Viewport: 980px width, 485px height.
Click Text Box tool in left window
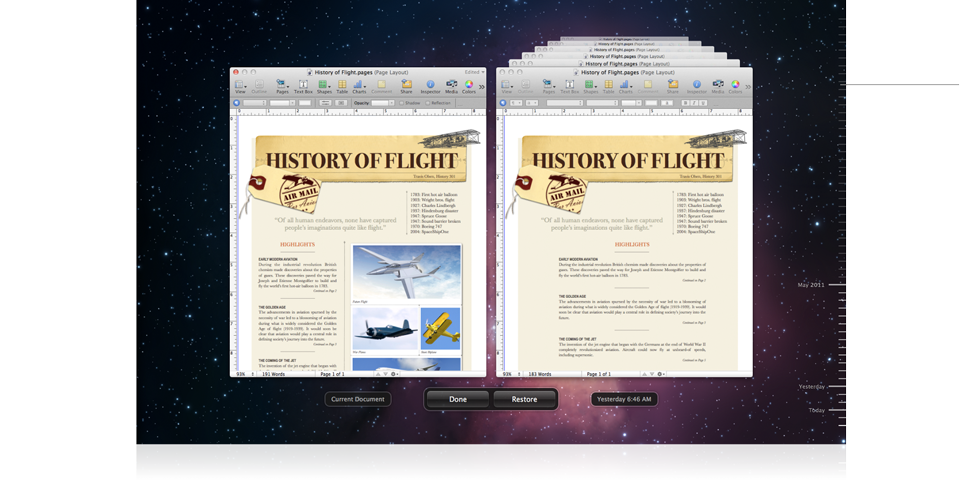tap(303, 86)
